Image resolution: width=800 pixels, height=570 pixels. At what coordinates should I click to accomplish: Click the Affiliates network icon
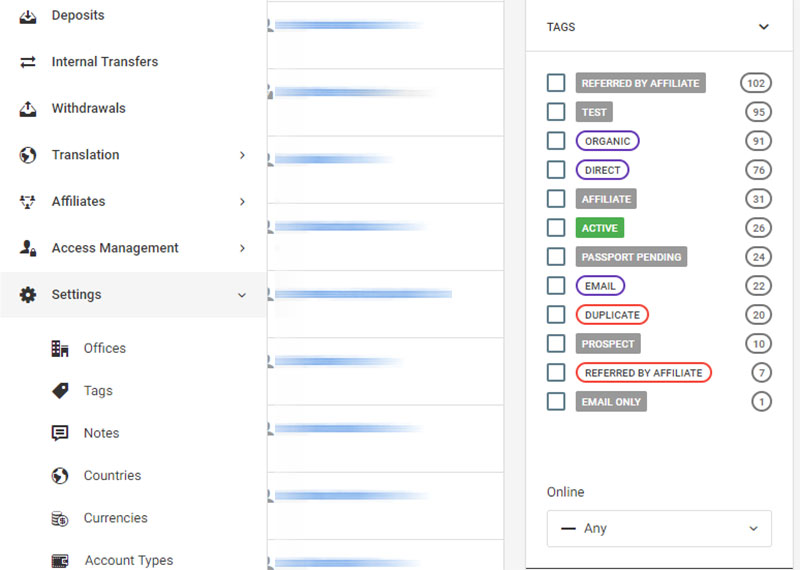coord(28,202)
